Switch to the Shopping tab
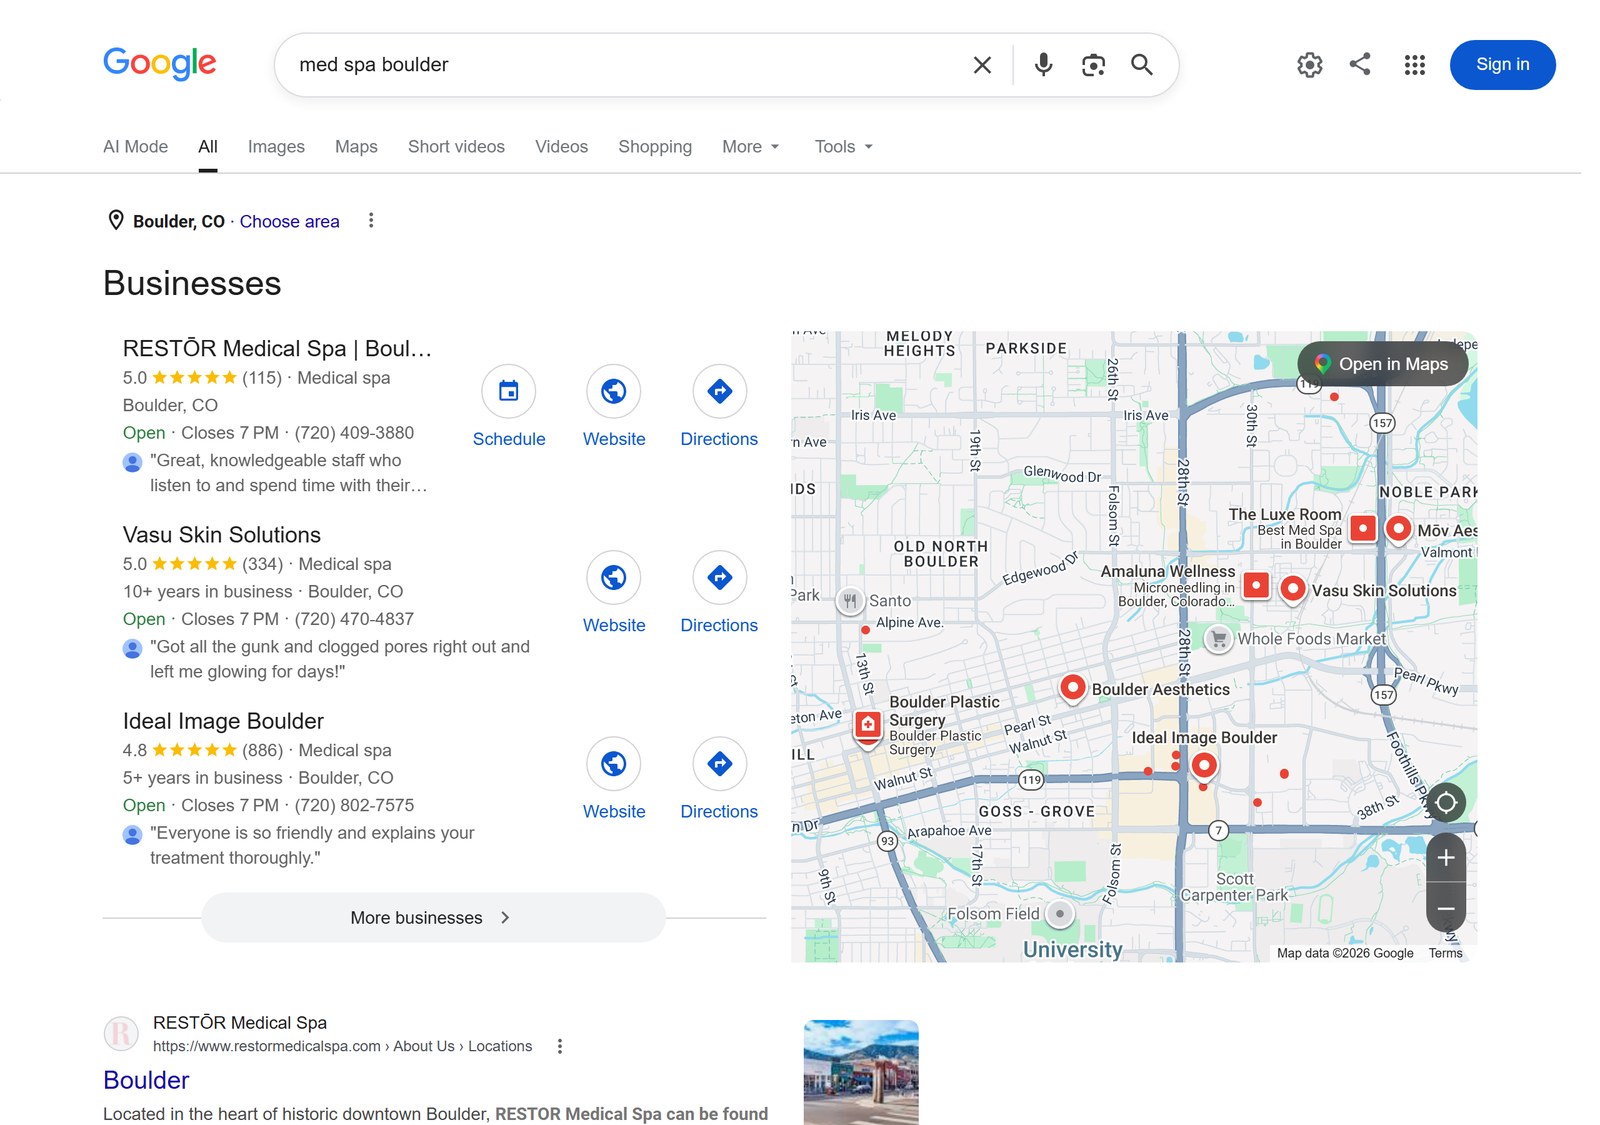 [x=655, y=147]
